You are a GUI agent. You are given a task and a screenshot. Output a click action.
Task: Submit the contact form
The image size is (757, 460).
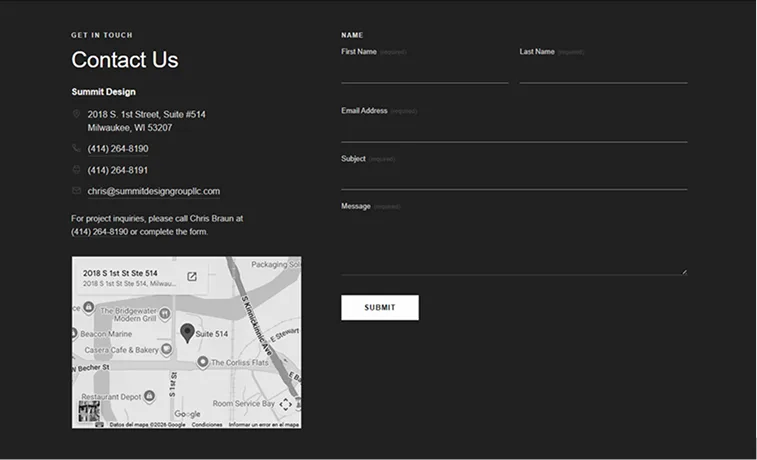[380, 307]
